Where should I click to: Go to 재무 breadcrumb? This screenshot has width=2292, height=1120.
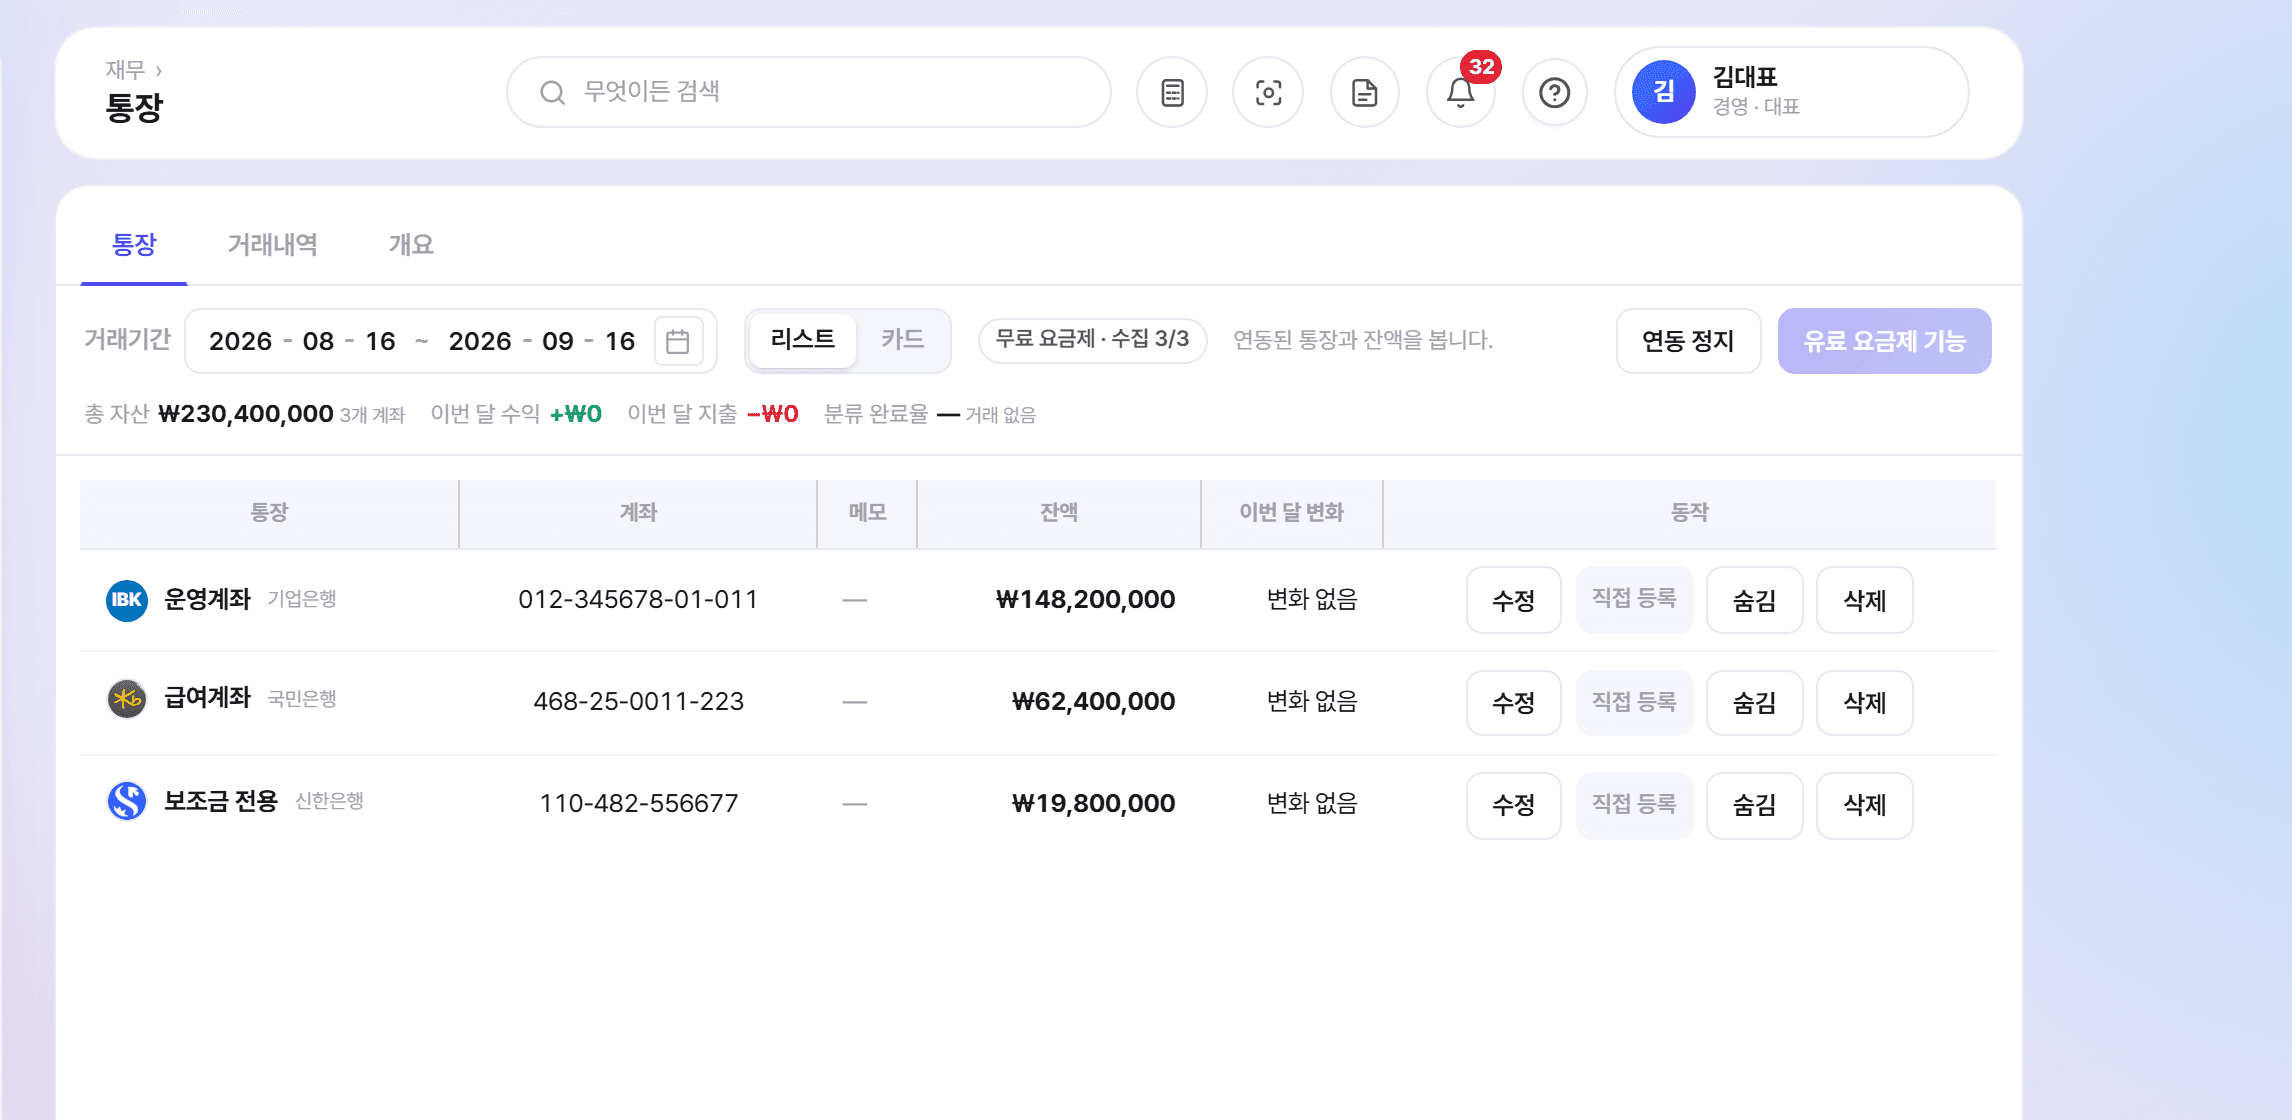[125, 70]
